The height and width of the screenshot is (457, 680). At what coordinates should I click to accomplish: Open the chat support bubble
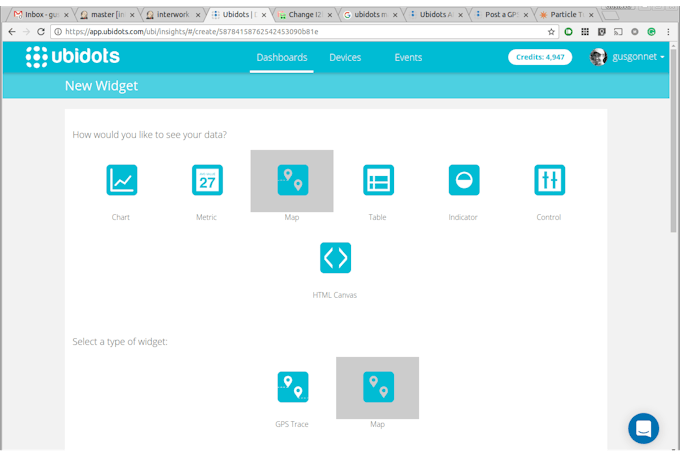[643, 428]
